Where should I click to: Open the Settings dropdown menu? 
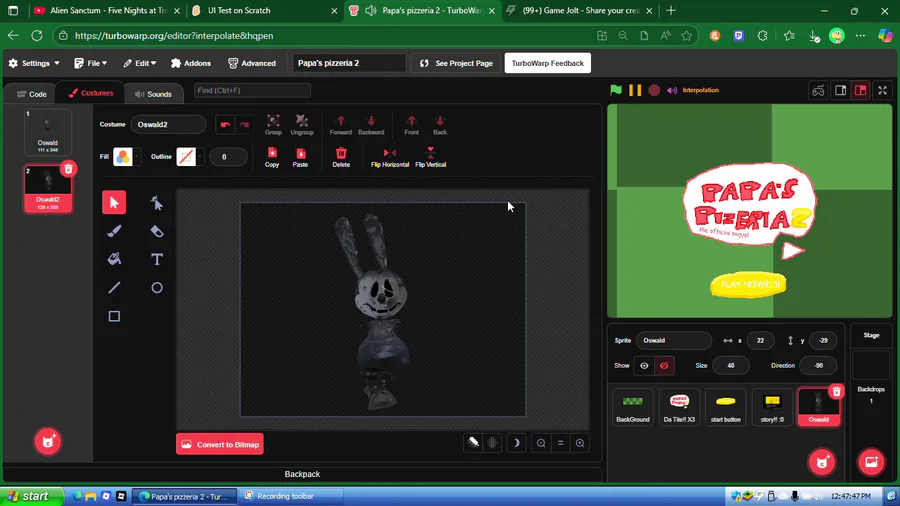34,63
